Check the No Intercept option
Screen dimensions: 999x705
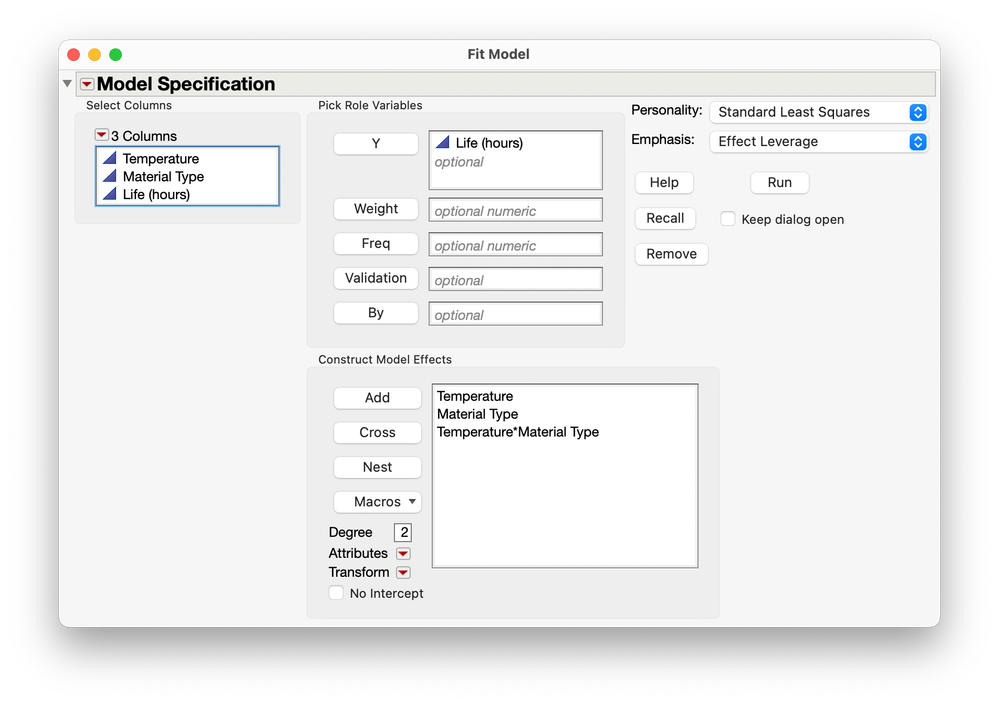click(x=336, y=593)
